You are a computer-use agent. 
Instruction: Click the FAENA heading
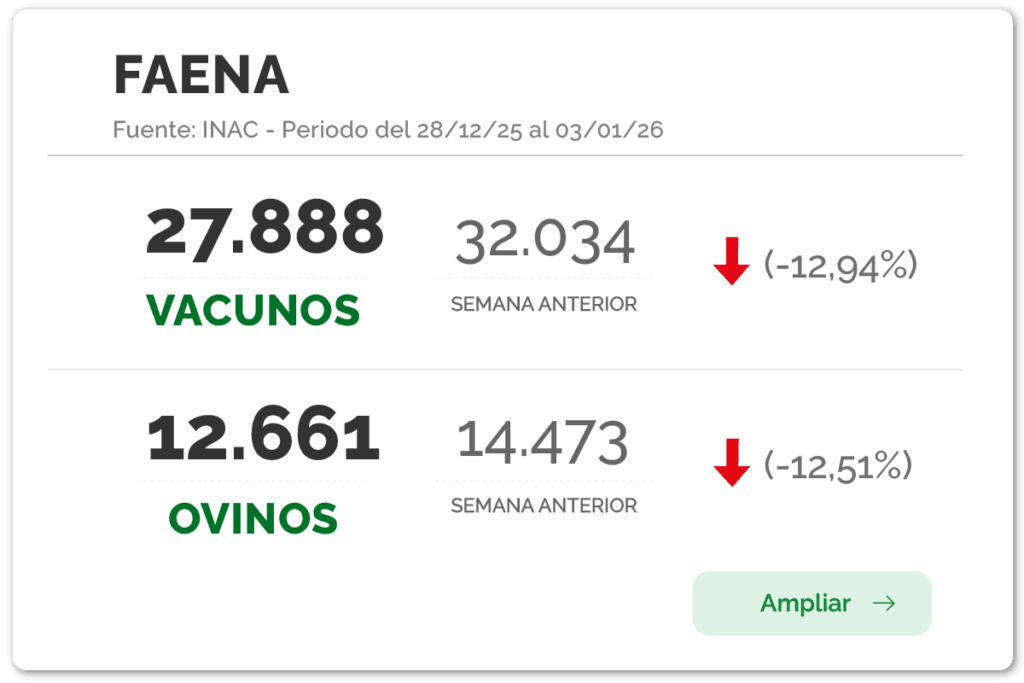tap(201, 75)
